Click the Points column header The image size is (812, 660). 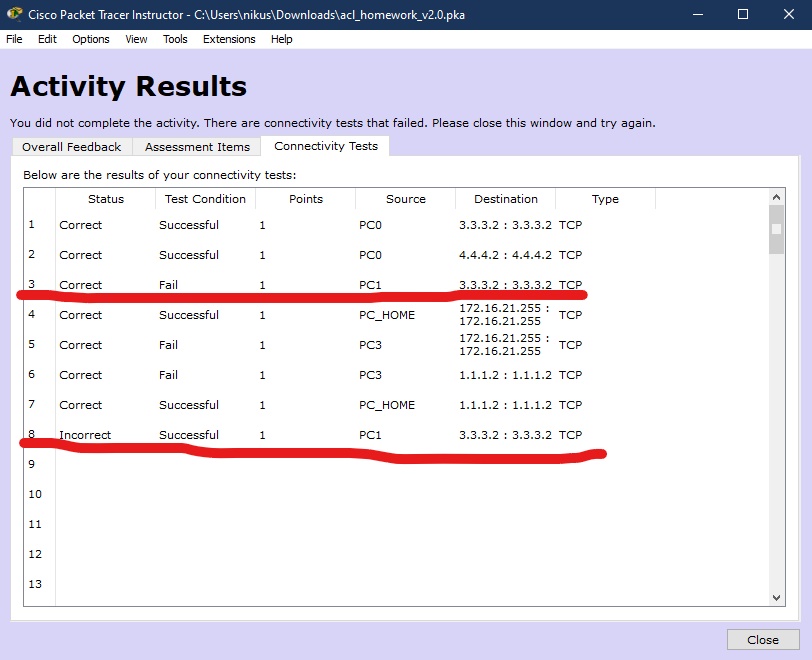(x=306, y=199)
